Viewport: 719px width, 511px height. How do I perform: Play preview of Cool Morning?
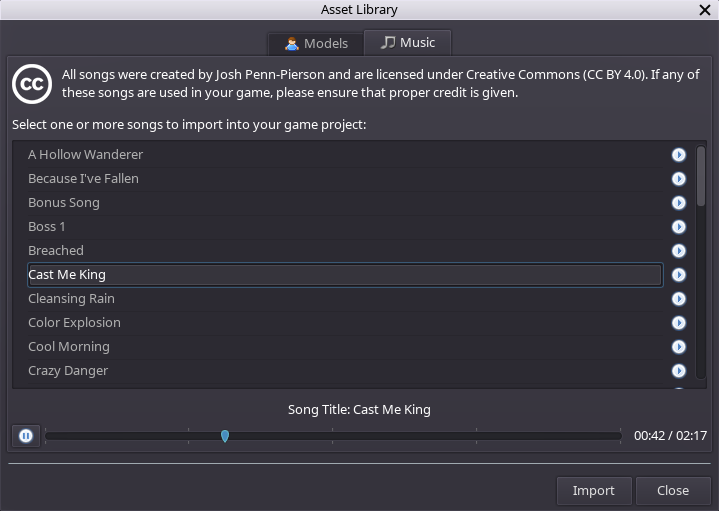click(679, 347)
